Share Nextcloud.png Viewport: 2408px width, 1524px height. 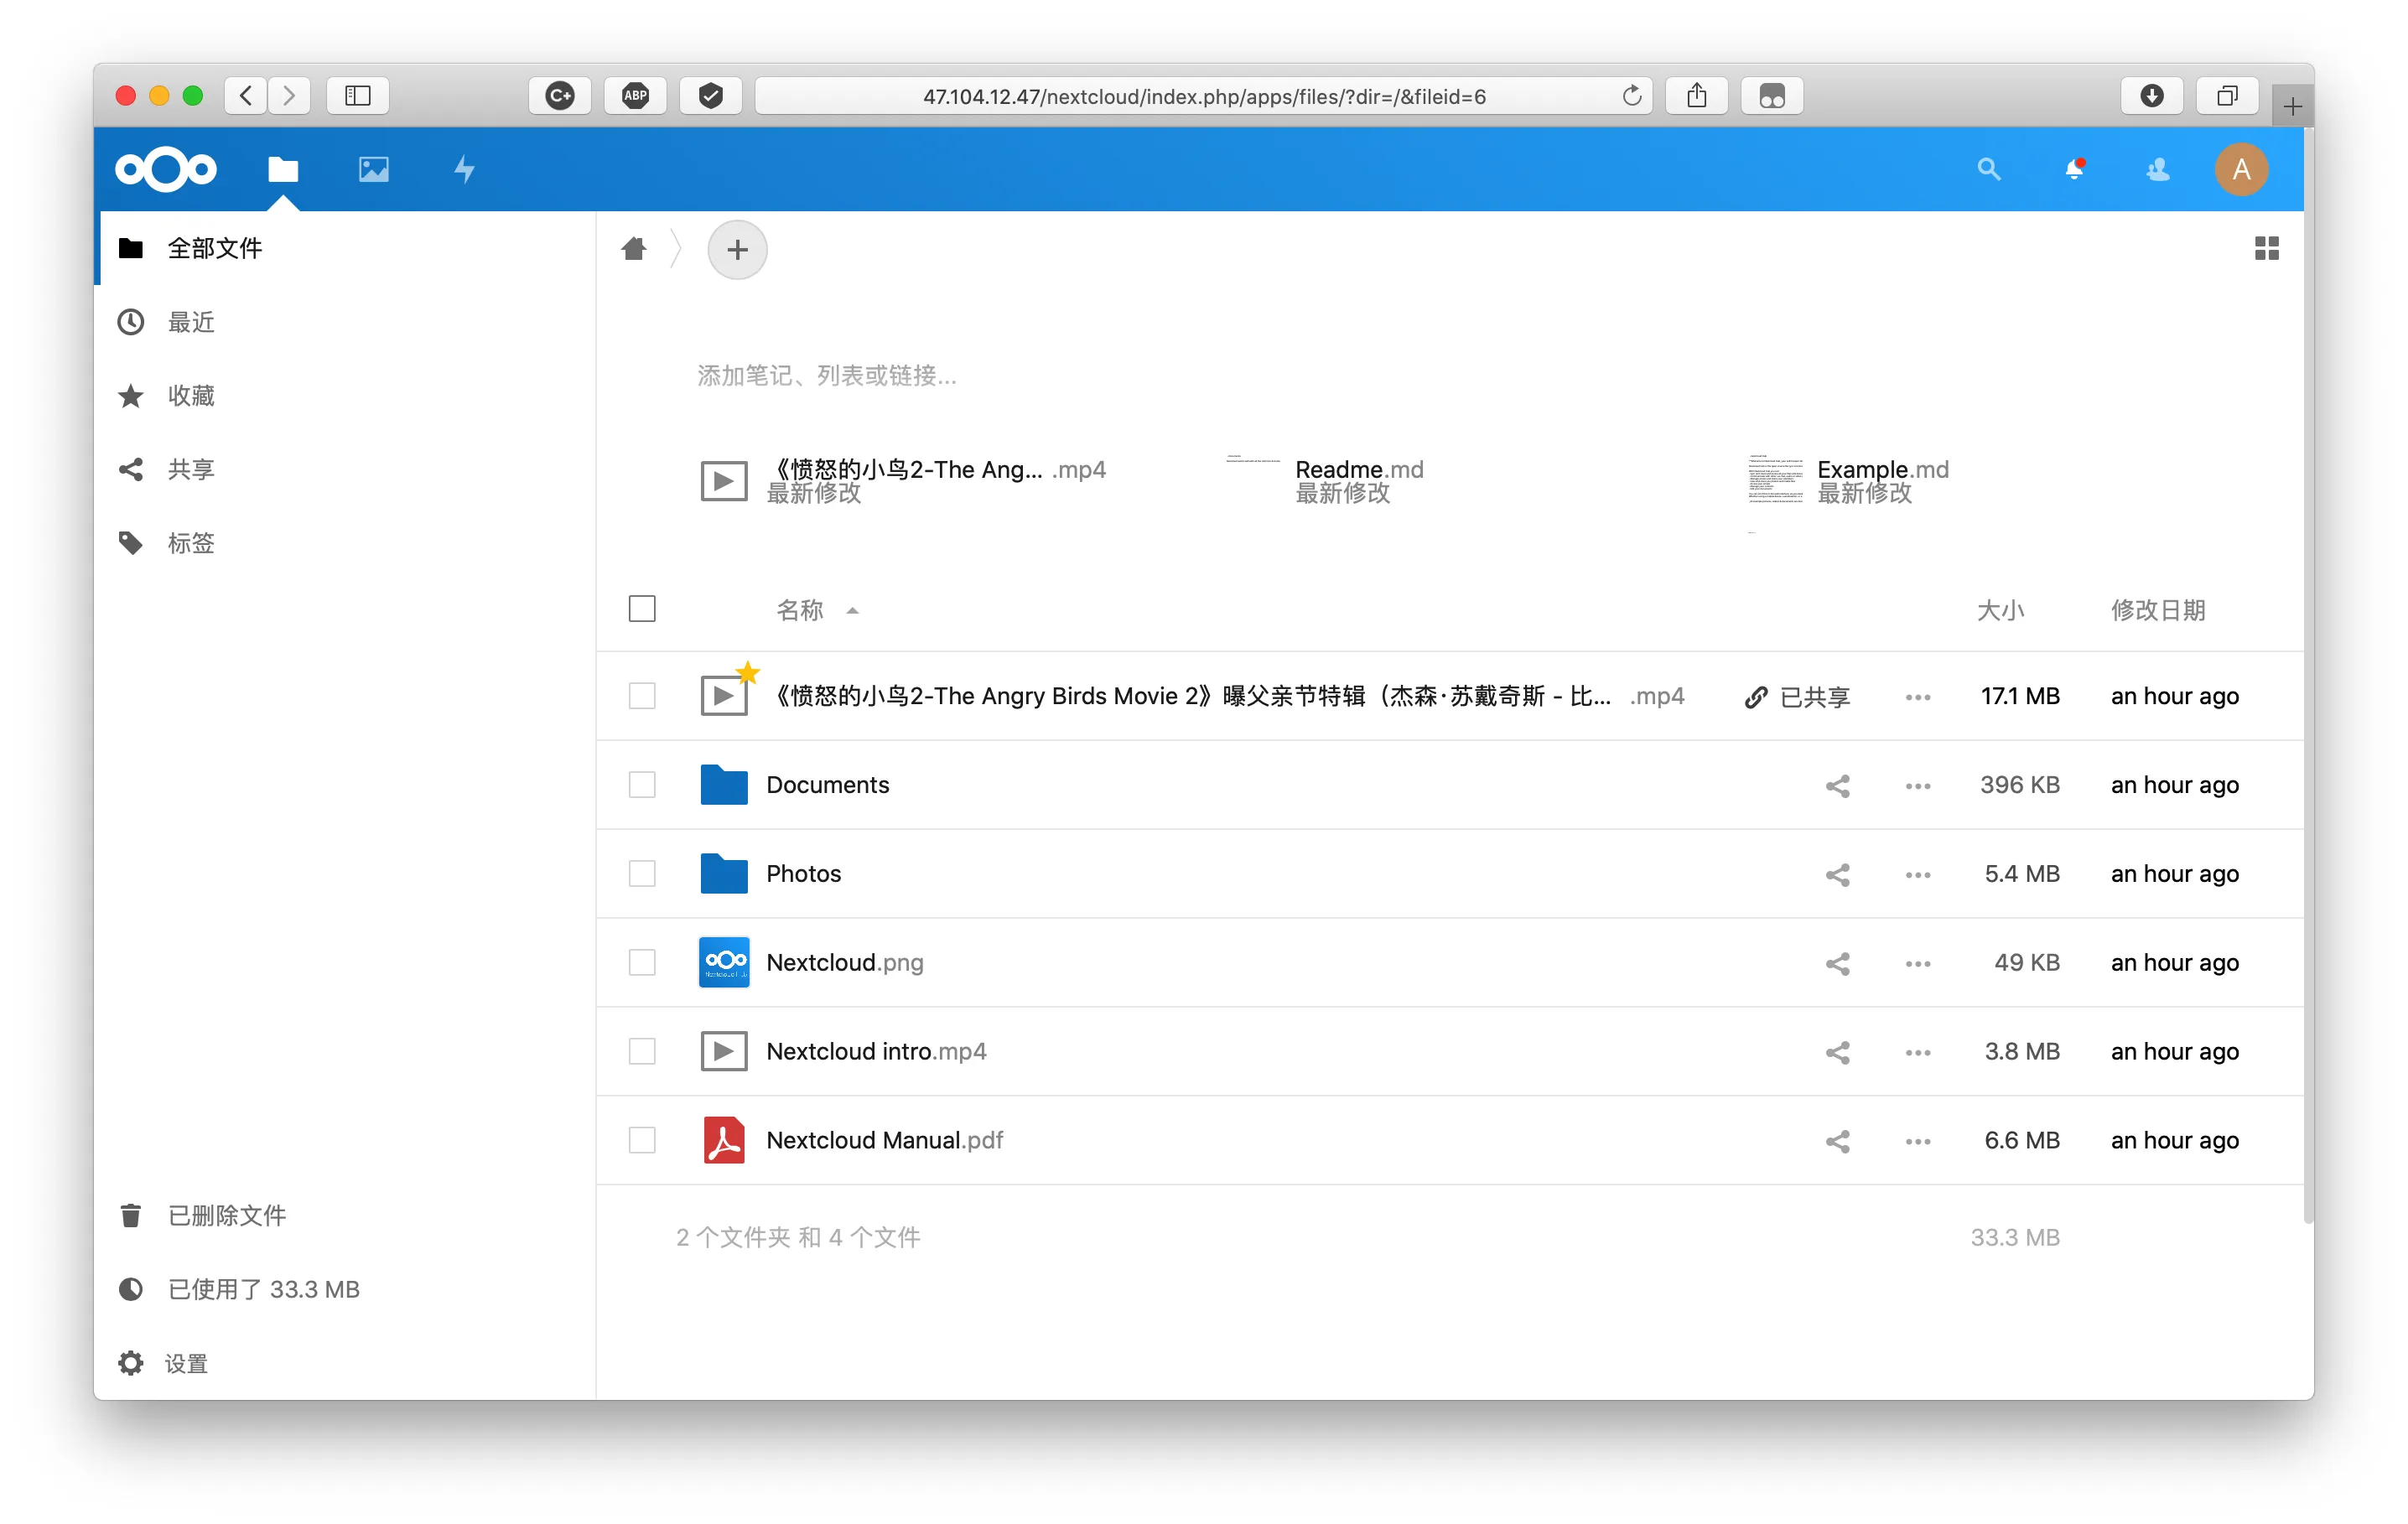point(1837,963)
